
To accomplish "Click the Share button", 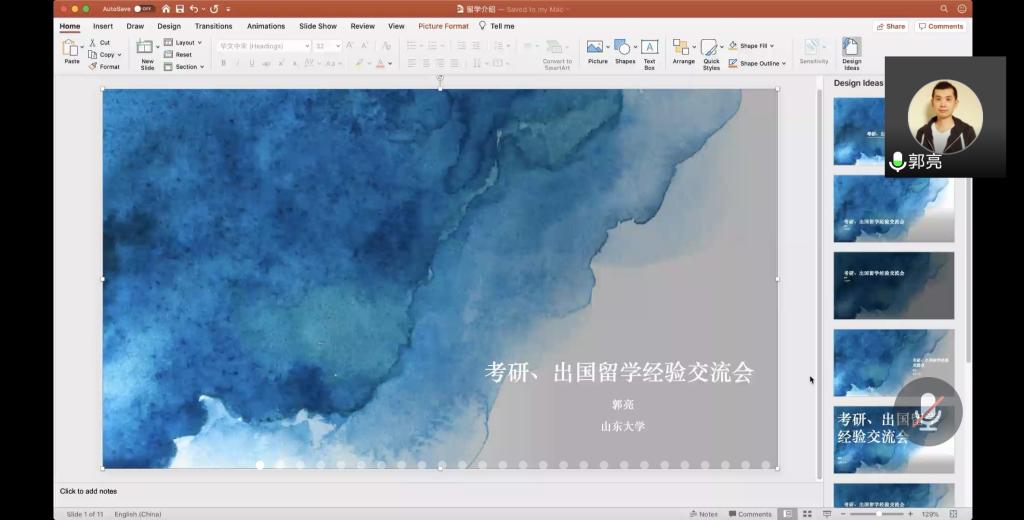I will [890, 26].
